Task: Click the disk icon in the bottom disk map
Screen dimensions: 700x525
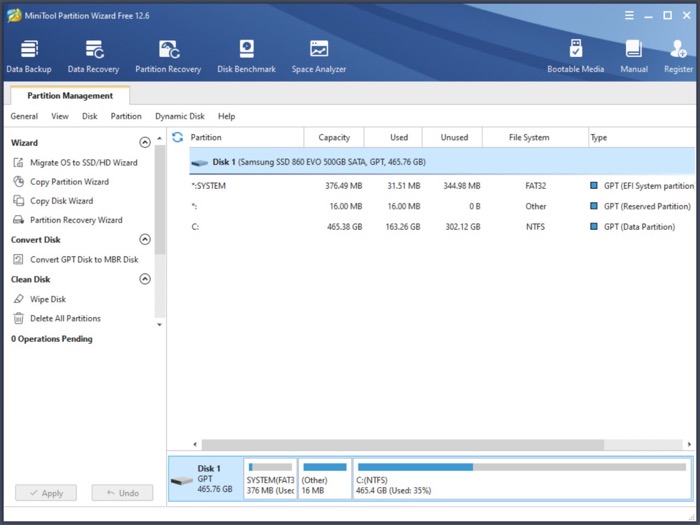Action: tap(182, 481)
